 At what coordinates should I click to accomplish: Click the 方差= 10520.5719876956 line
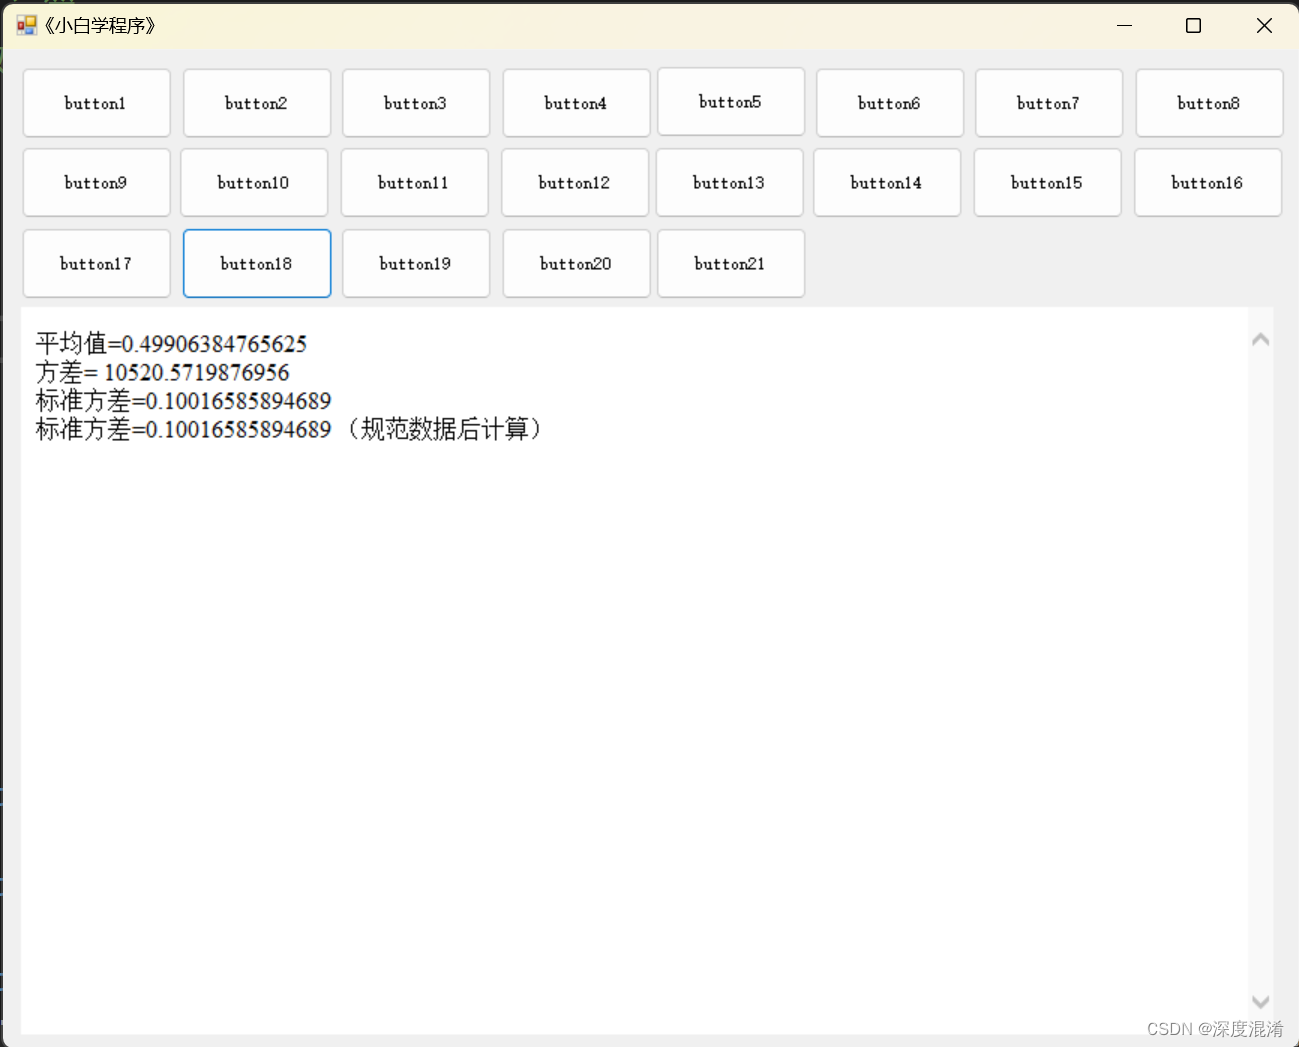pyautogui.click(x=162, y=373)
